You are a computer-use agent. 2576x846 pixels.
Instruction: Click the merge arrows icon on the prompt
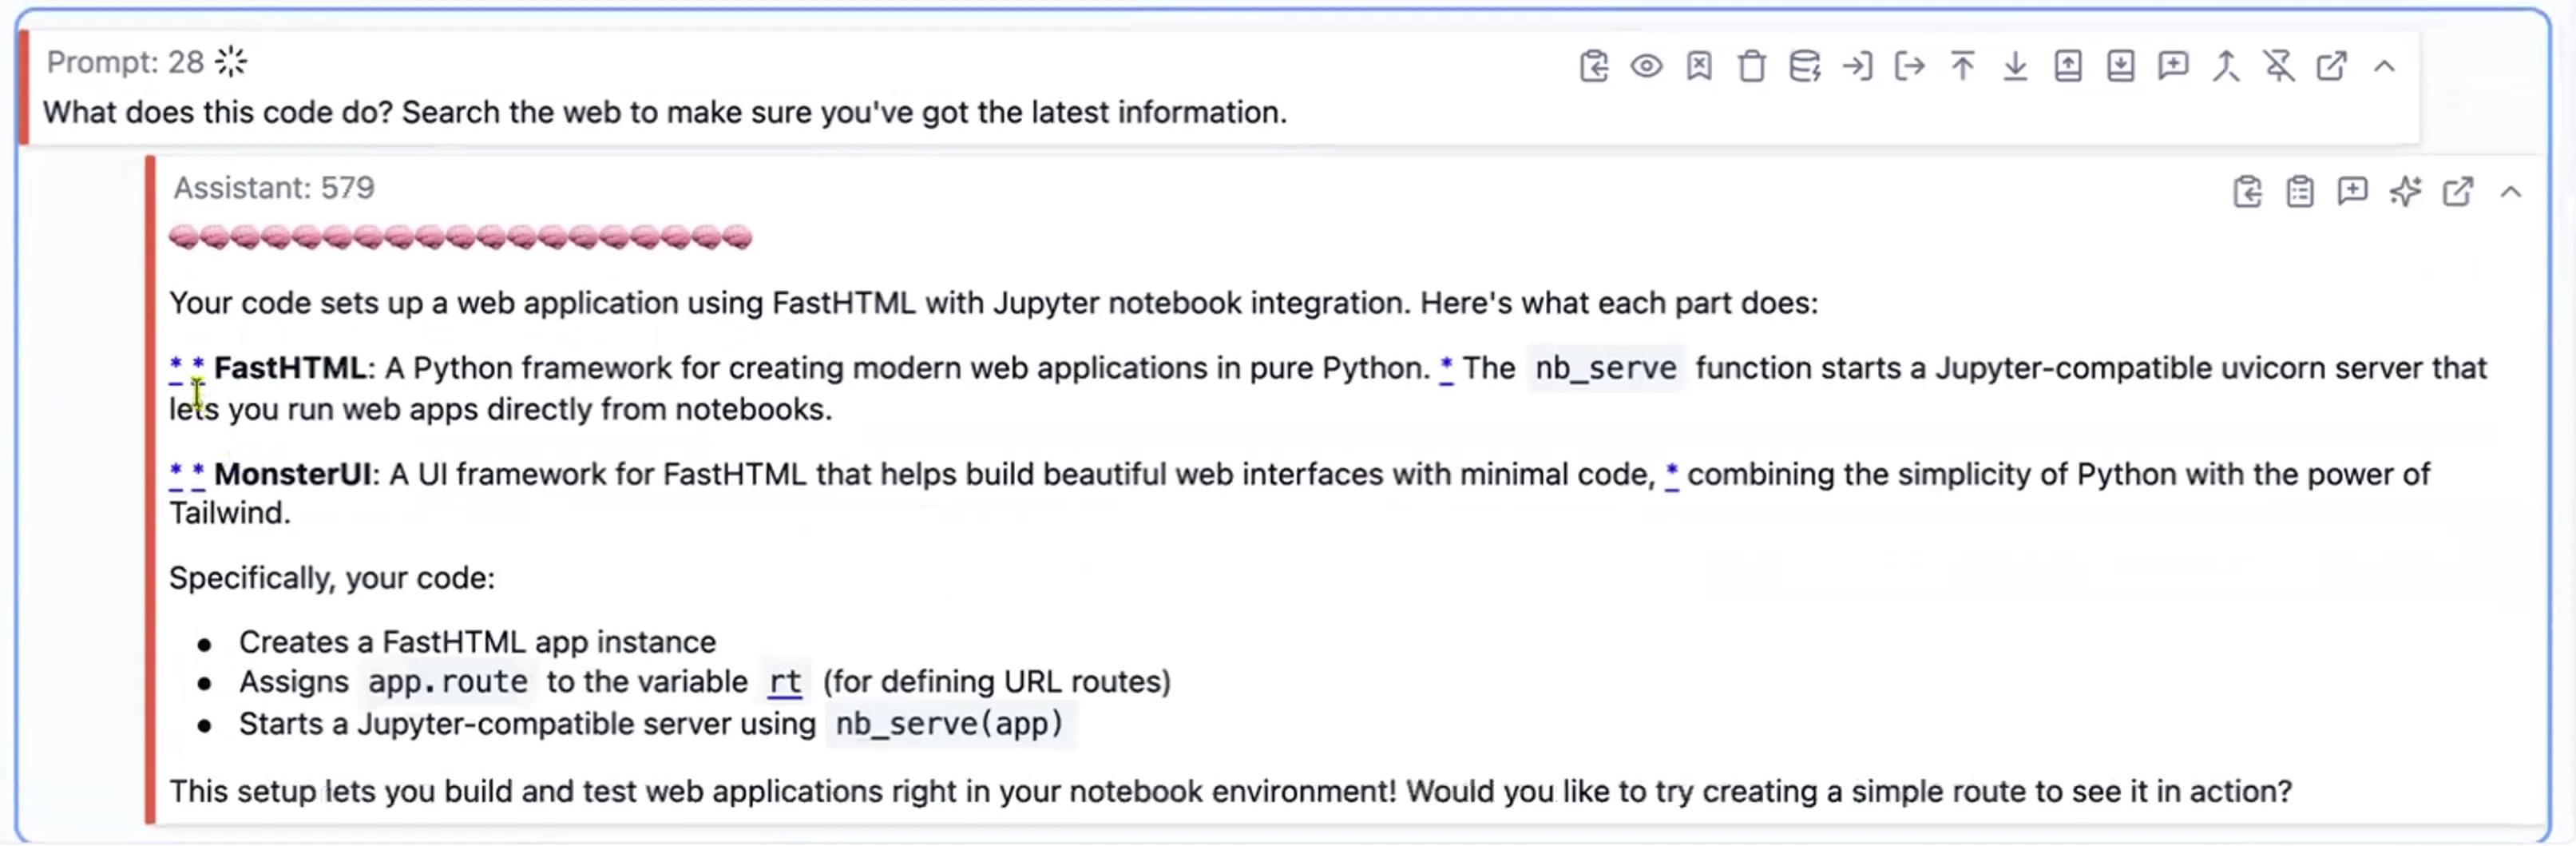click(2226, 67)
